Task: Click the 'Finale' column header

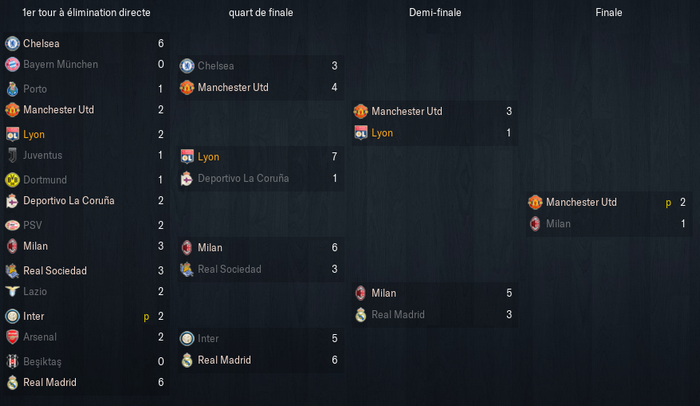Action: coord(608,13)
